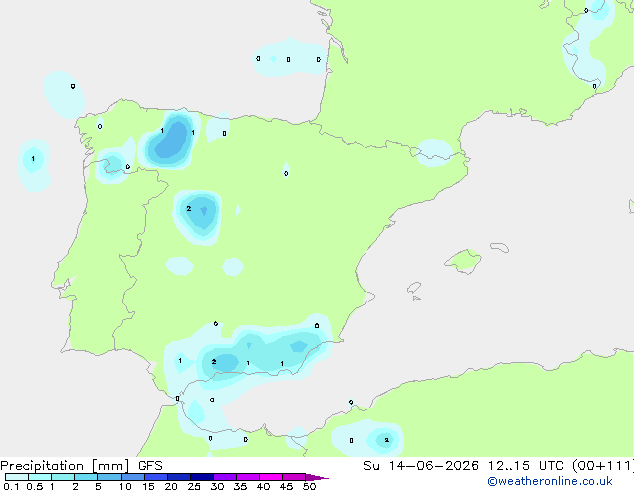The height and width of the screenshot is (490, 634).
Task: Click the '12..15 UTC' time text
Action: click(x=525, y=466)
